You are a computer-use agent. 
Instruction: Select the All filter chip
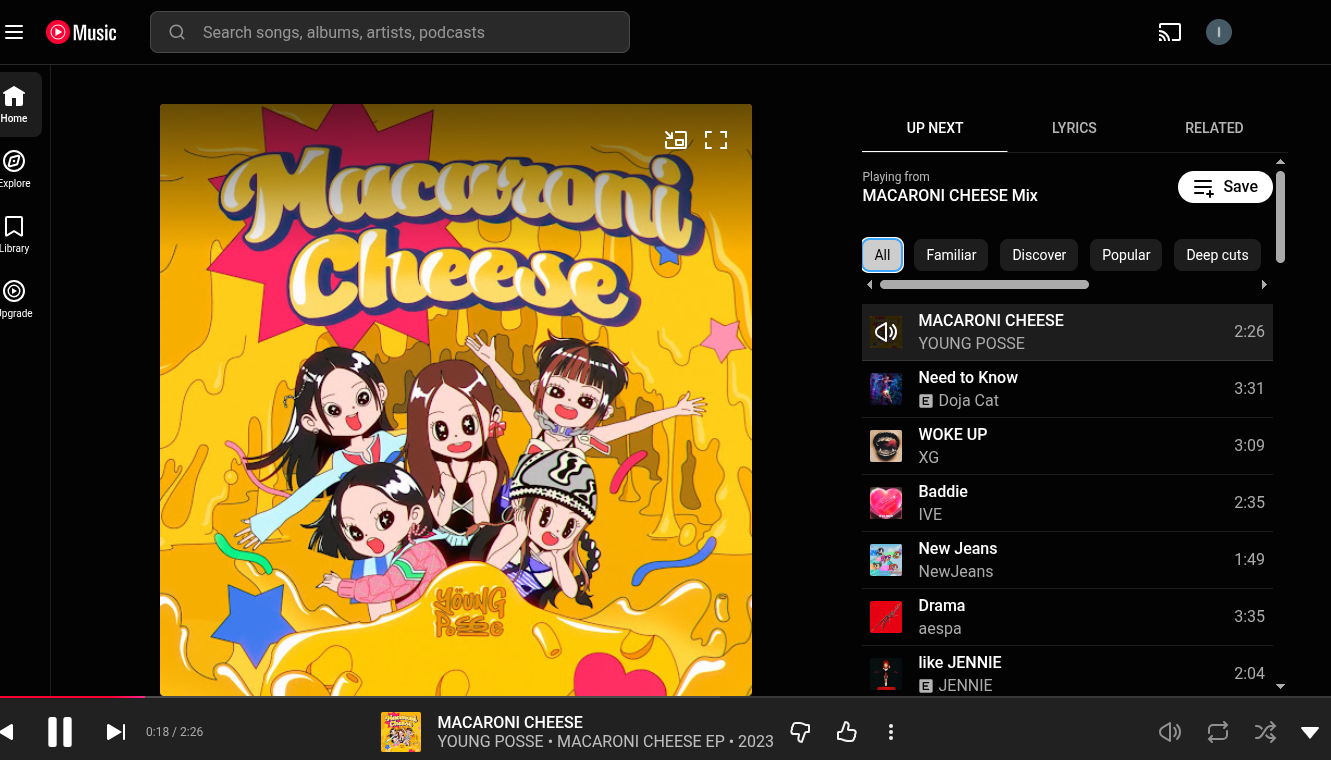tap(882, 255)
